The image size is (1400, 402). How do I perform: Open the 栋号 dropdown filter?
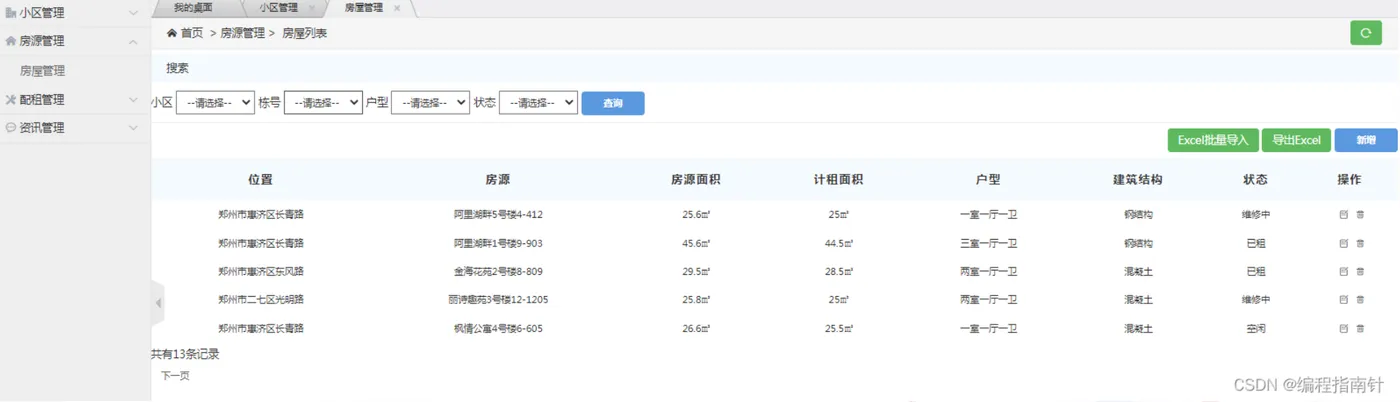coord(323,103)
